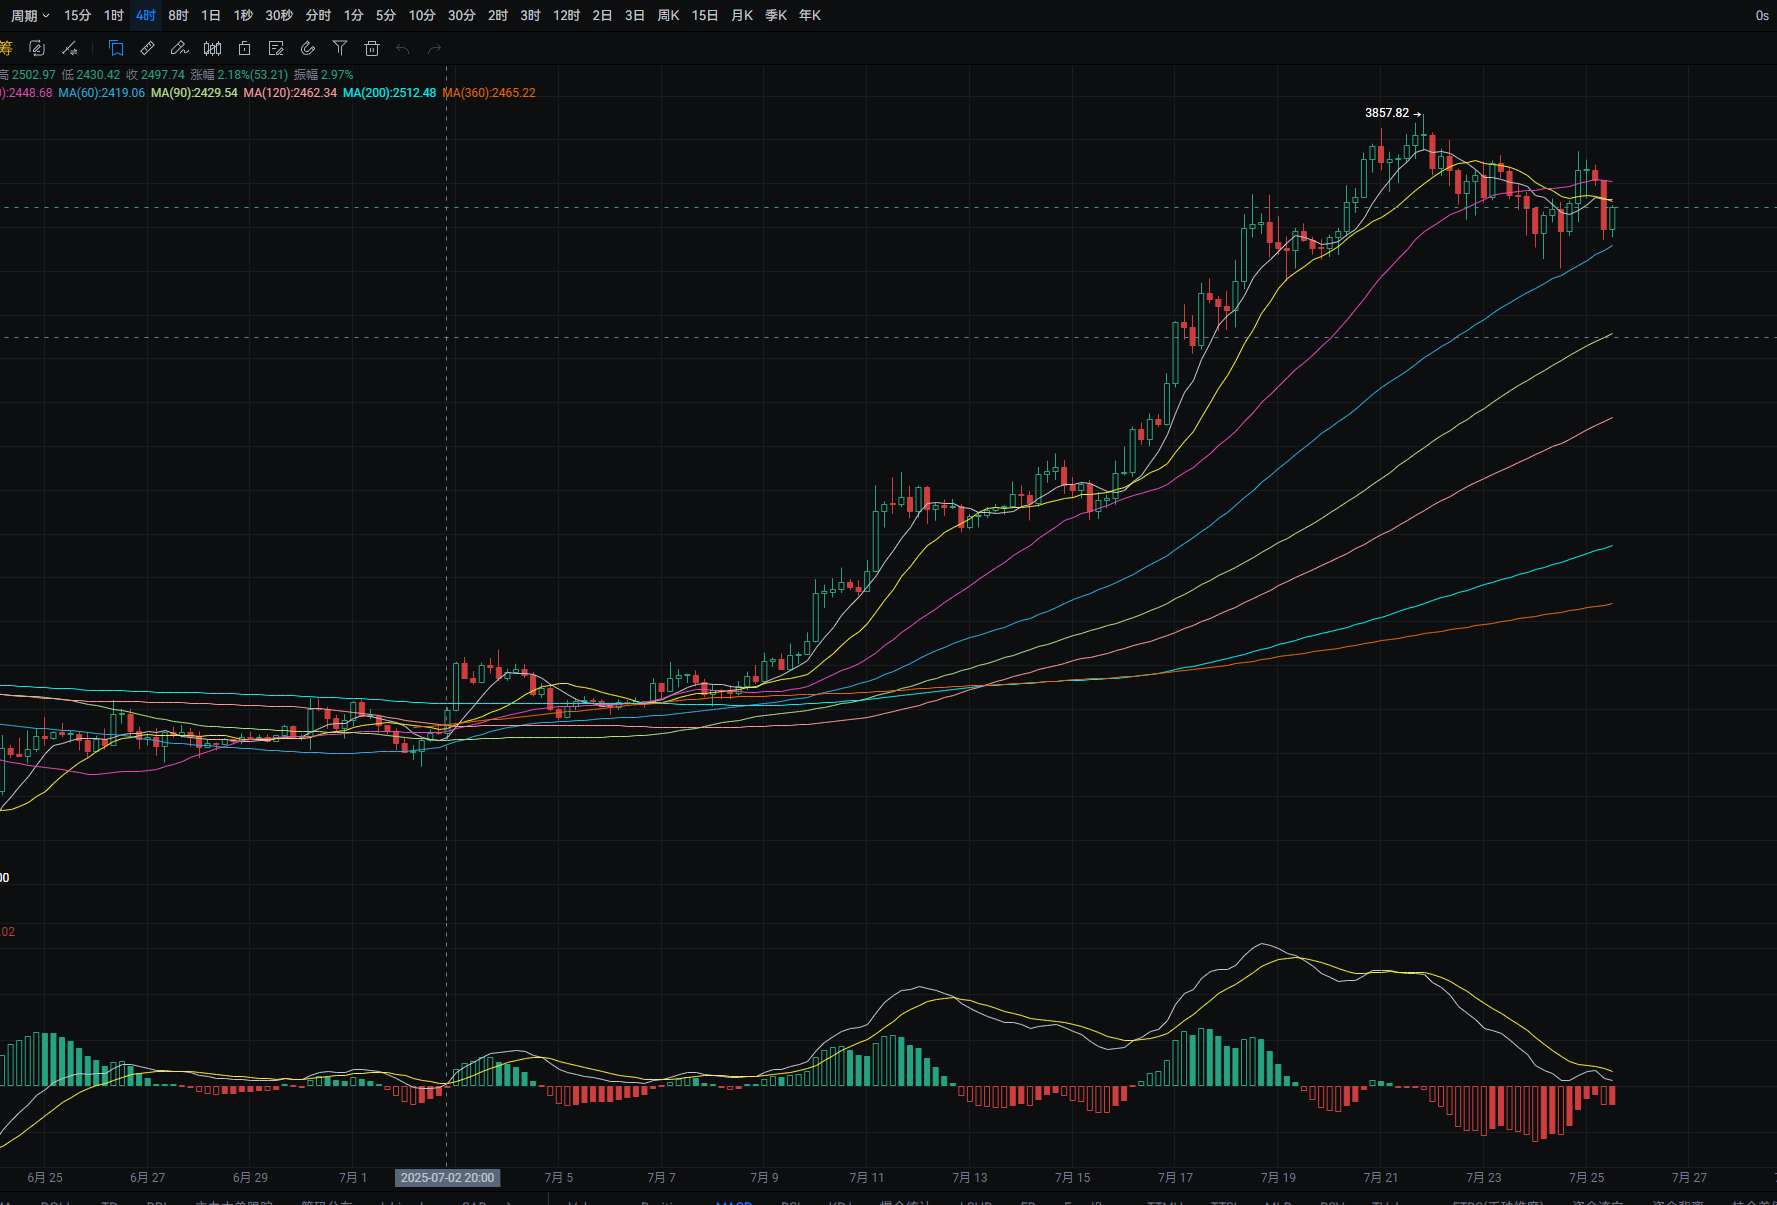Image resolution: width=1777 pixels, height=1205 pixels.
Task: Click the filter funnel icon
Action: point(340,48)
